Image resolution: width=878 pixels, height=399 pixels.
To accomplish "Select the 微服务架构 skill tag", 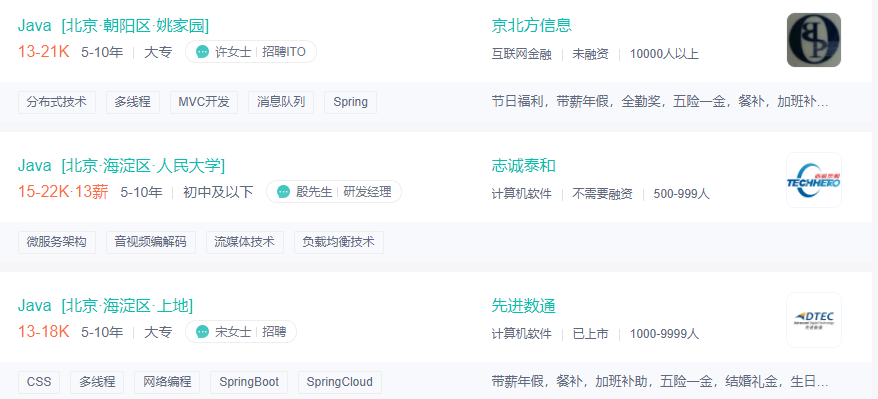I will [x=57, y=242].
